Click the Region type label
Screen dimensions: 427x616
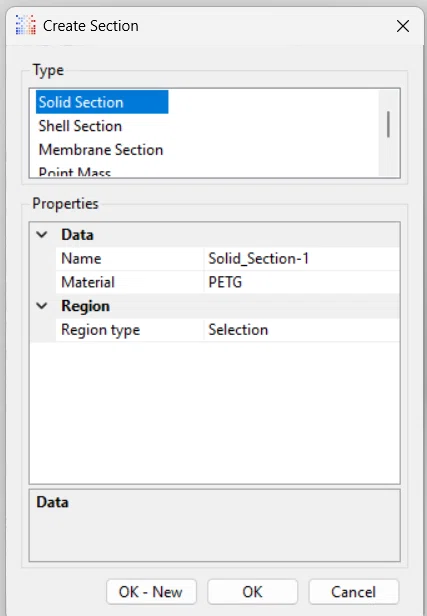pos(101,330)
